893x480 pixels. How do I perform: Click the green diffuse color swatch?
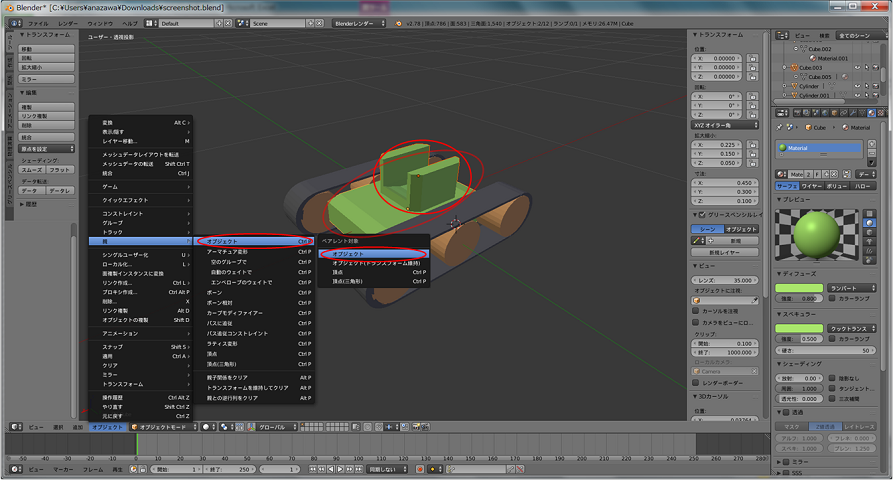pos(800,288)
